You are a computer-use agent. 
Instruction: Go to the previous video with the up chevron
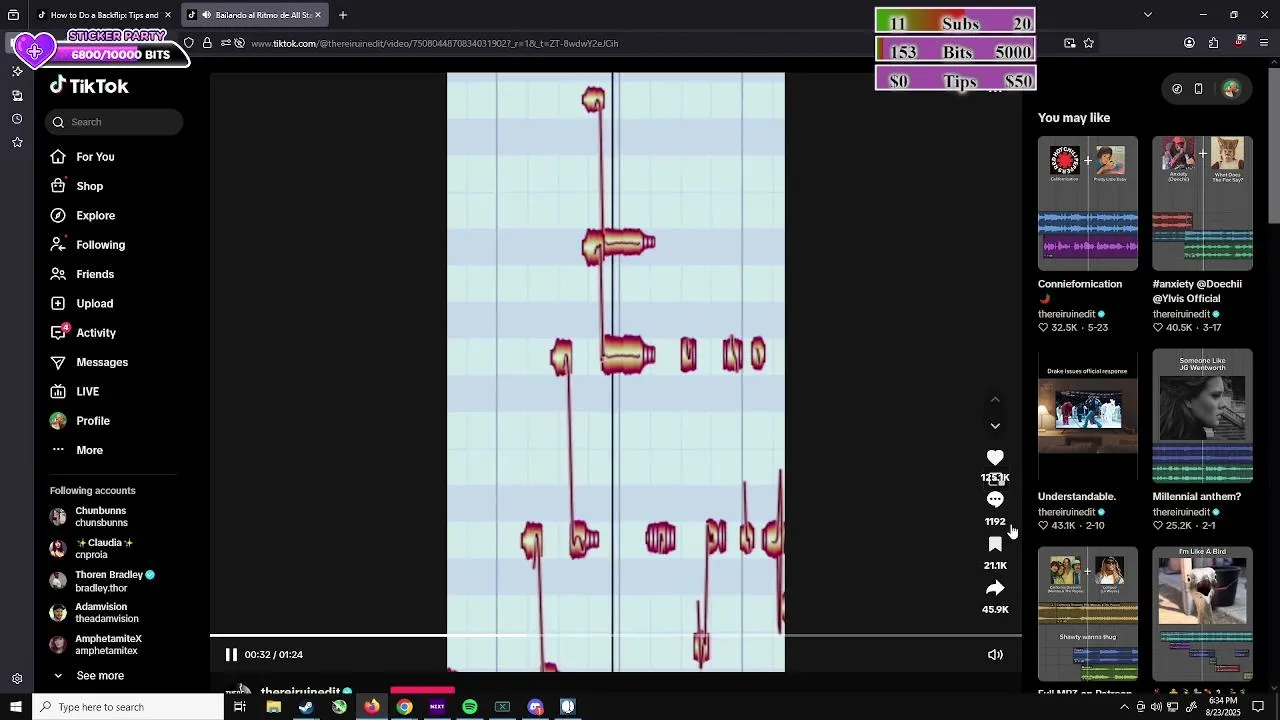point(995,399)
